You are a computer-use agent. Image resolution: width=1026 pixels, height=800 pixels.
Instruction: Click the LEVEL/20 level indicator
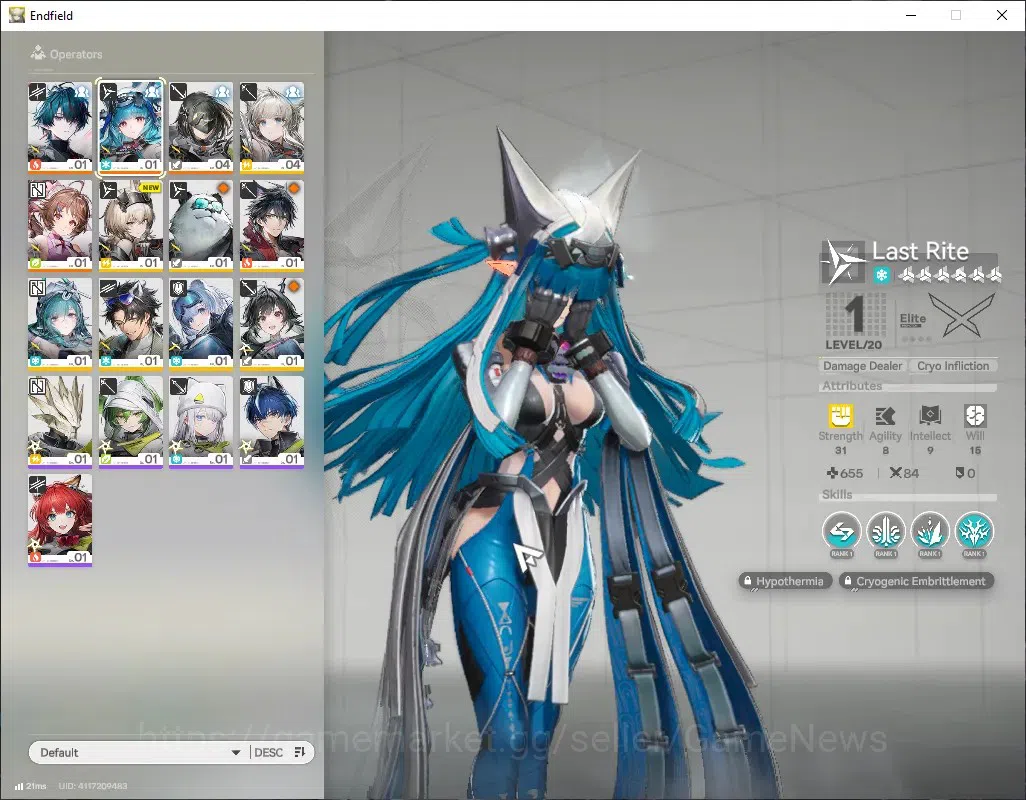click(853, 345)
